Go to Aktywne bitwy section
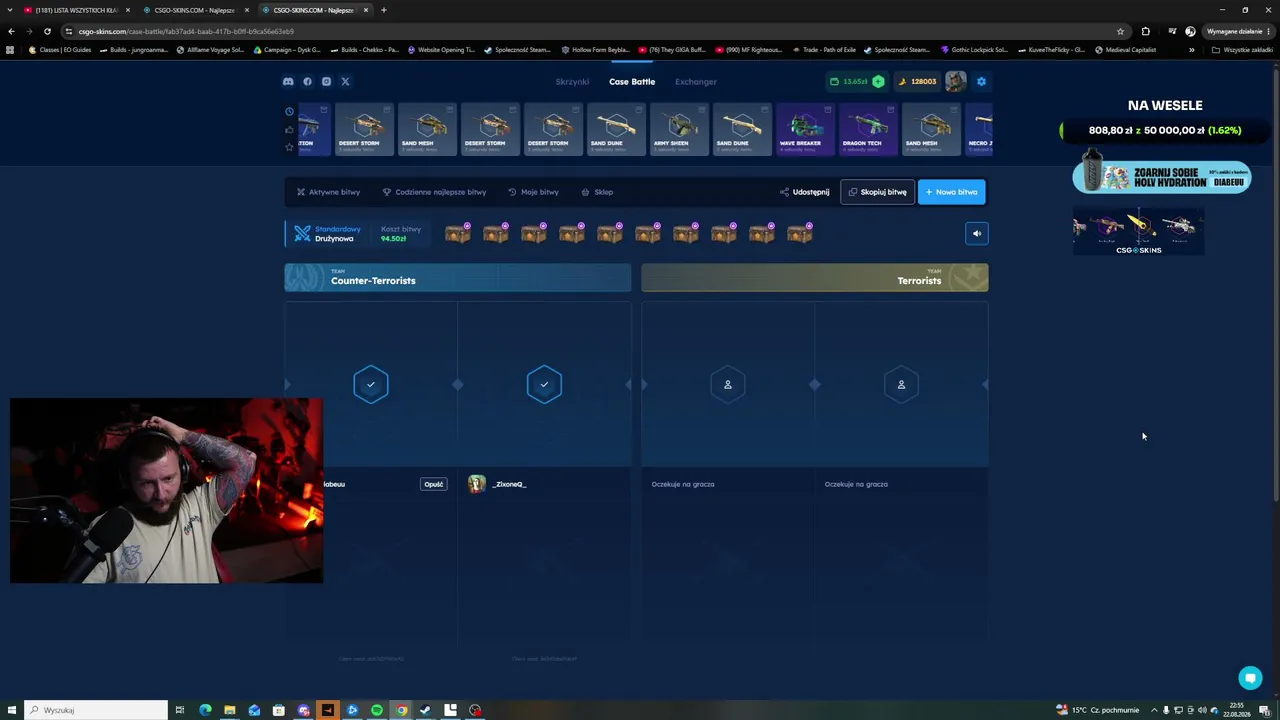 coord(328,192)
